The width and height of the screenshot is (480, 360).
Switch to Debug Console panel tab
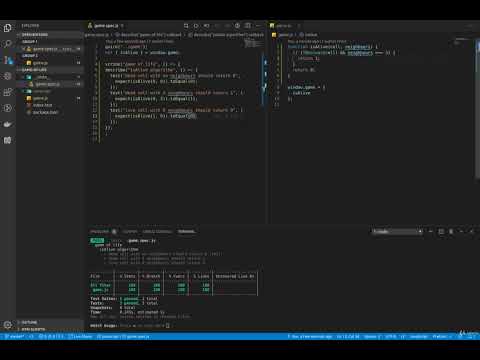157,231
